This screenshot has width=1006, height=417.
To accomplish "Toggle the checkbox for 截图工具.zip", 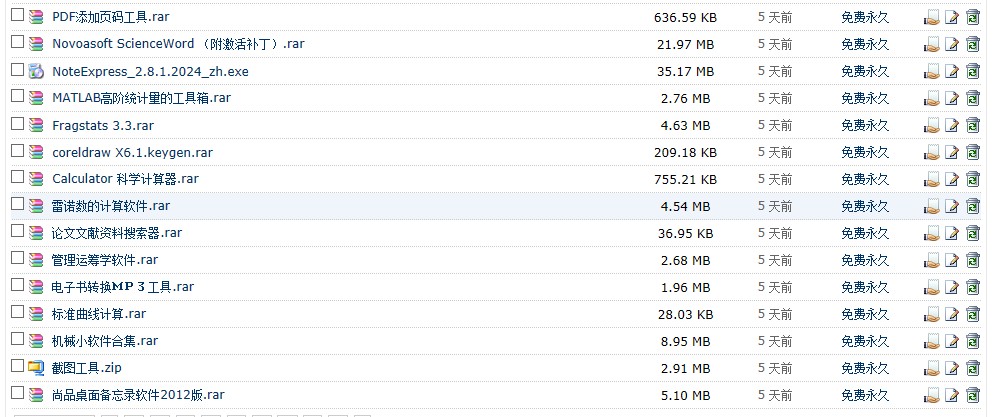I will [x=17, y=367].
